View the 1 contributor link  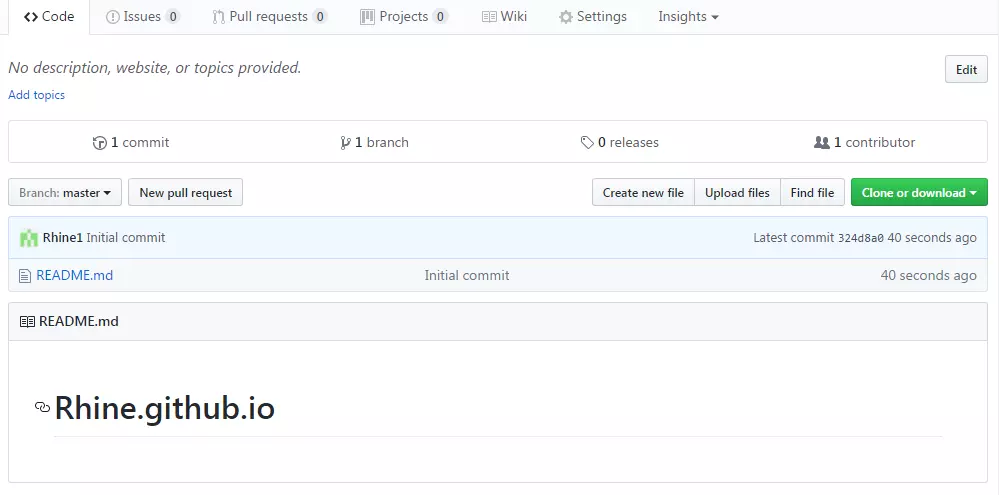[865, 143]
